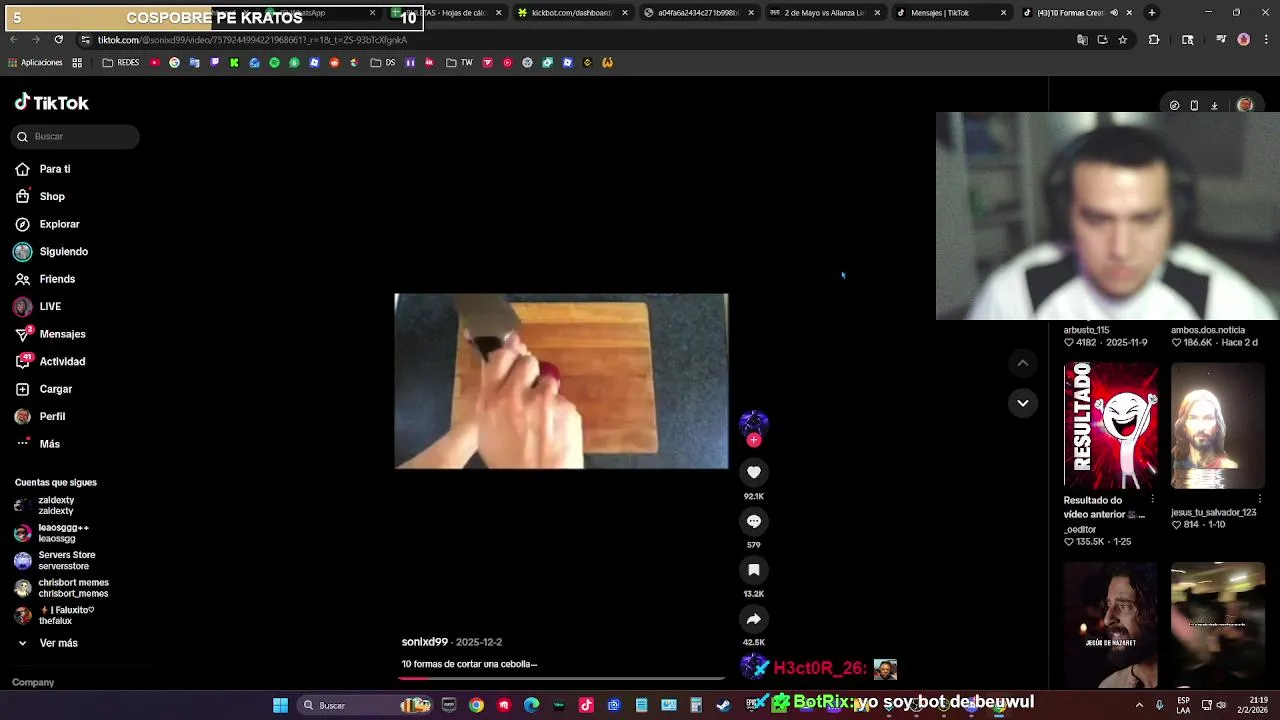
Task: Open the Cargar upload page
Action: tap(44, 389)
